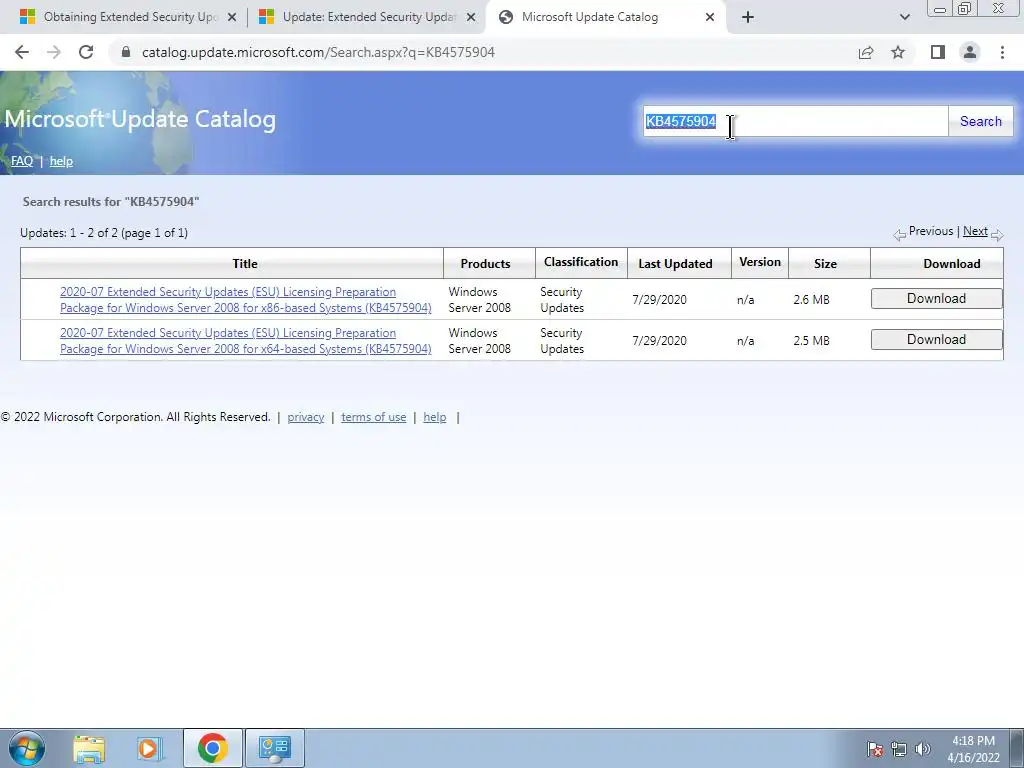
Task: Switch to the Update: Extended Security Updates tab
Action: pyautogui.click(x=368, y=17)
